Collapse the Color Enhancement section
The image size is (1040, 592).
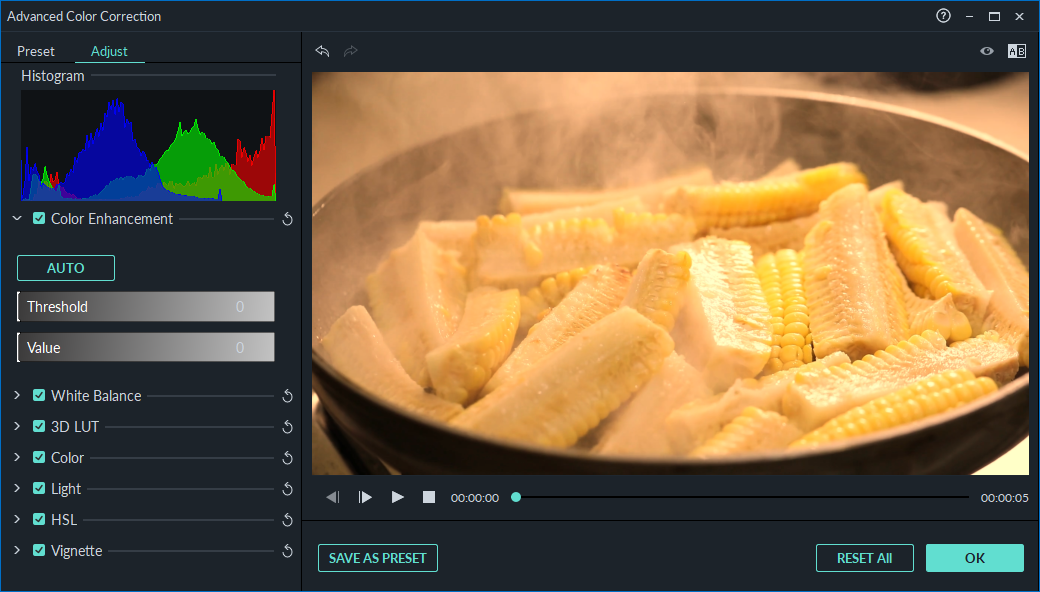[17, 219]
